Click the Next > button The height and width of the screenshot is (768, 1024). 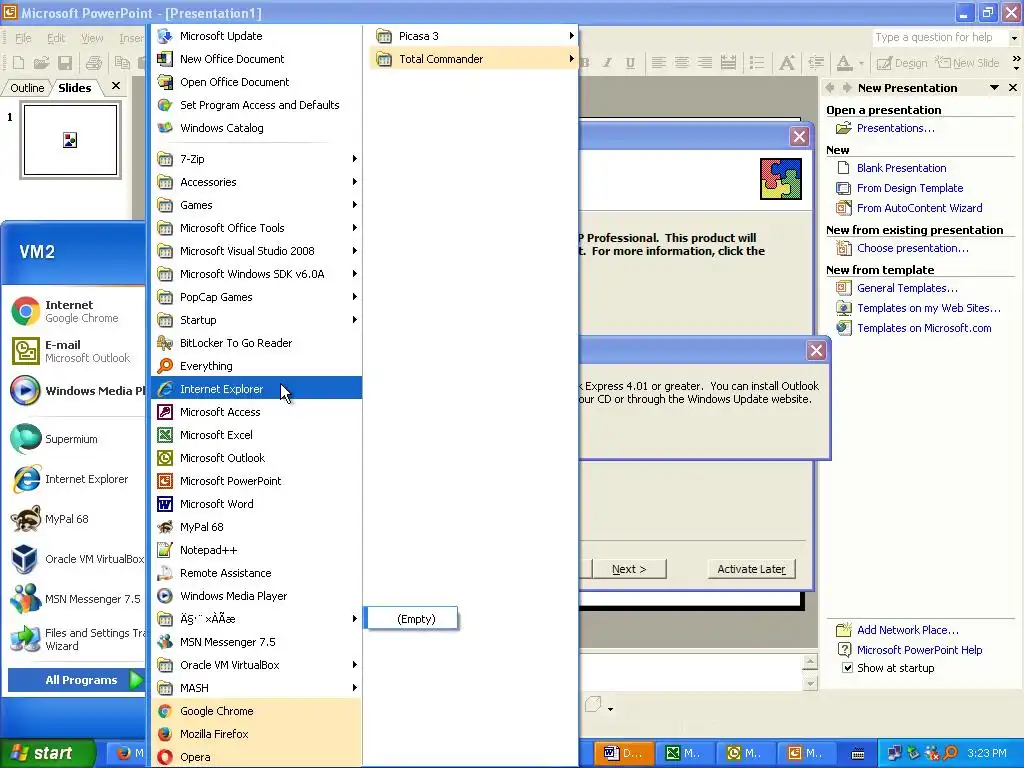point(629,569)
